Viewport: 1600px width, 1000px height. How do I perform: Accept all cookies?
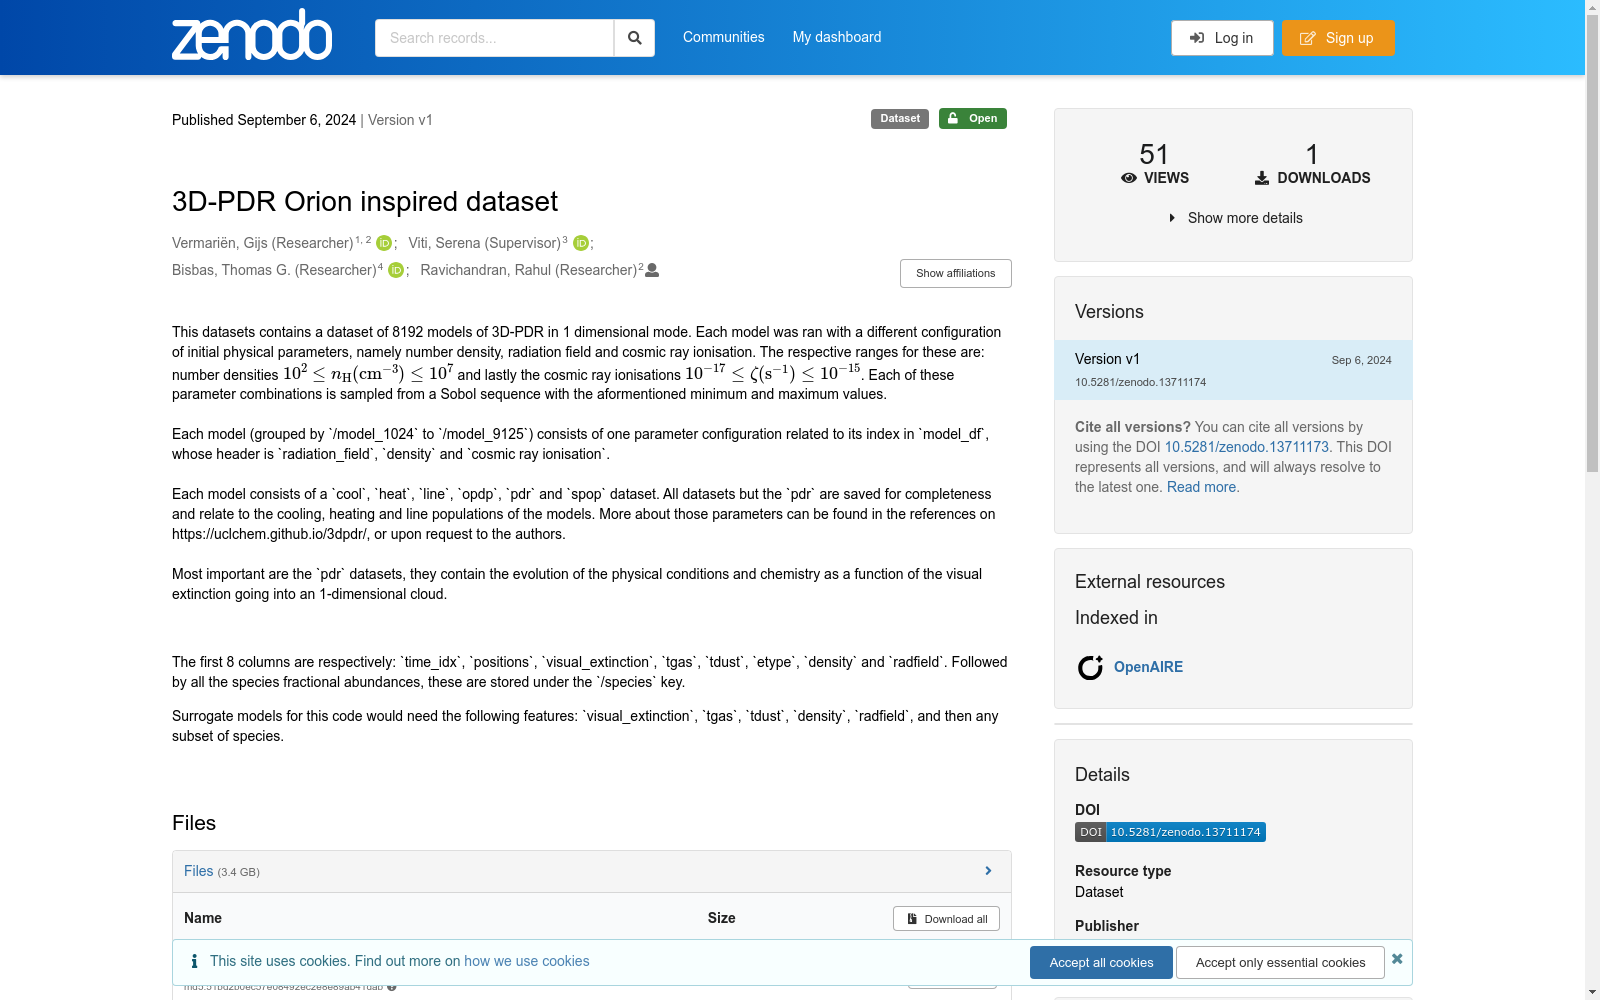pos(1101,962)
